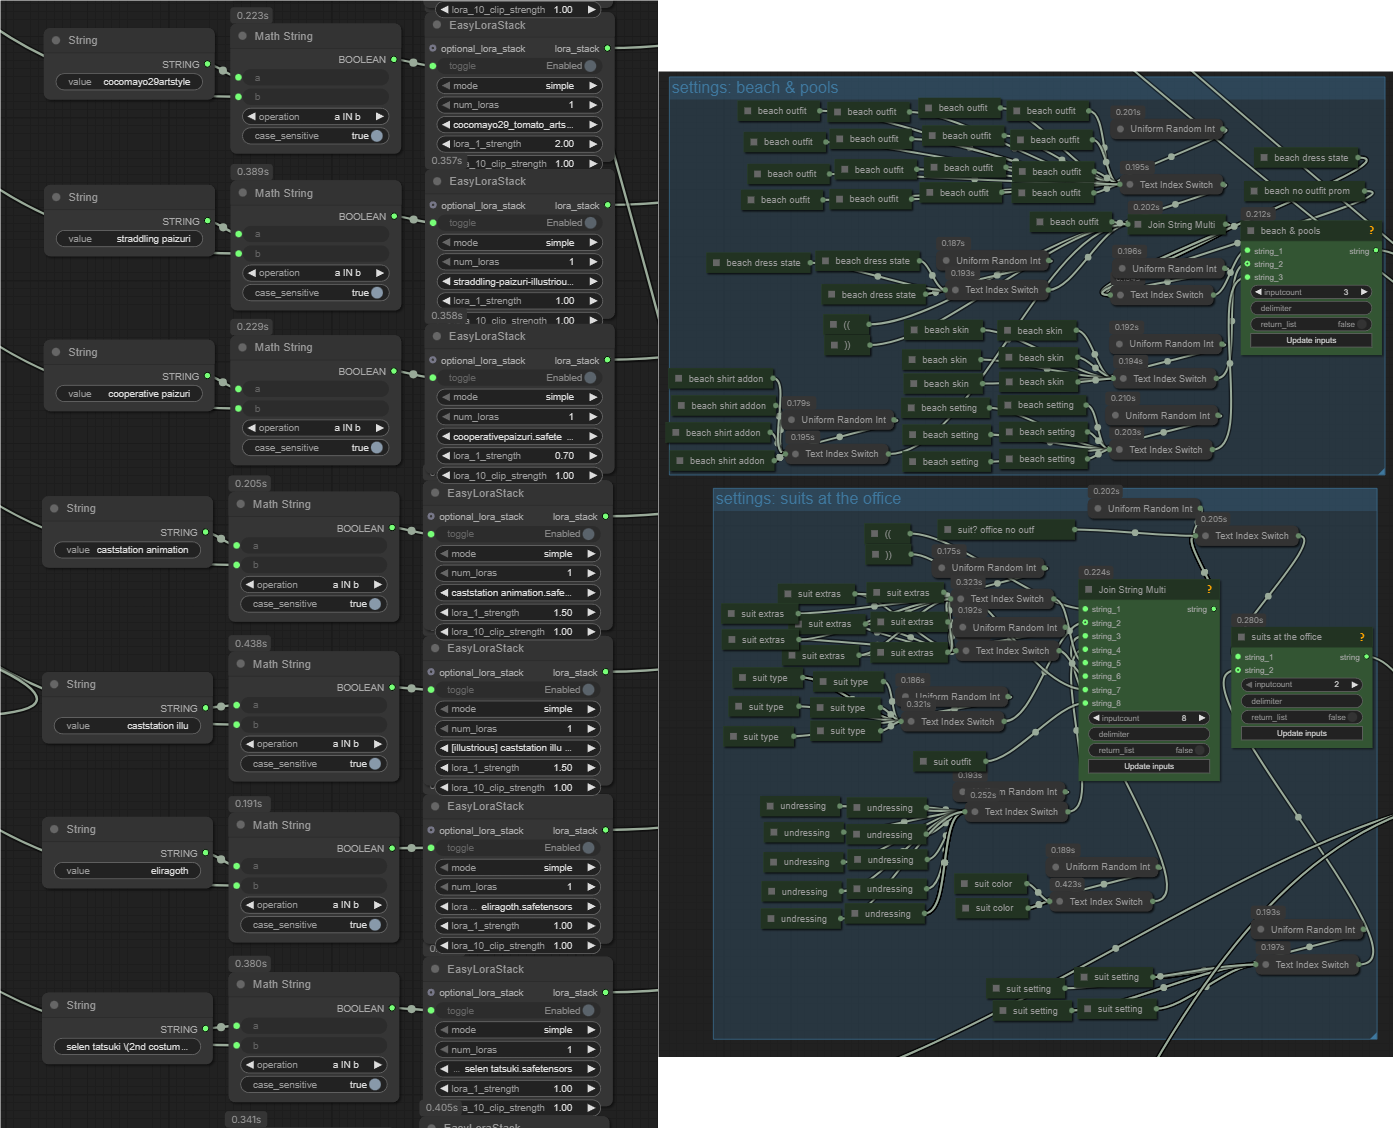
Task: Open LoRA dropdown showing selen tatsuki.safetensors
Action: (x=517, y=1069)
